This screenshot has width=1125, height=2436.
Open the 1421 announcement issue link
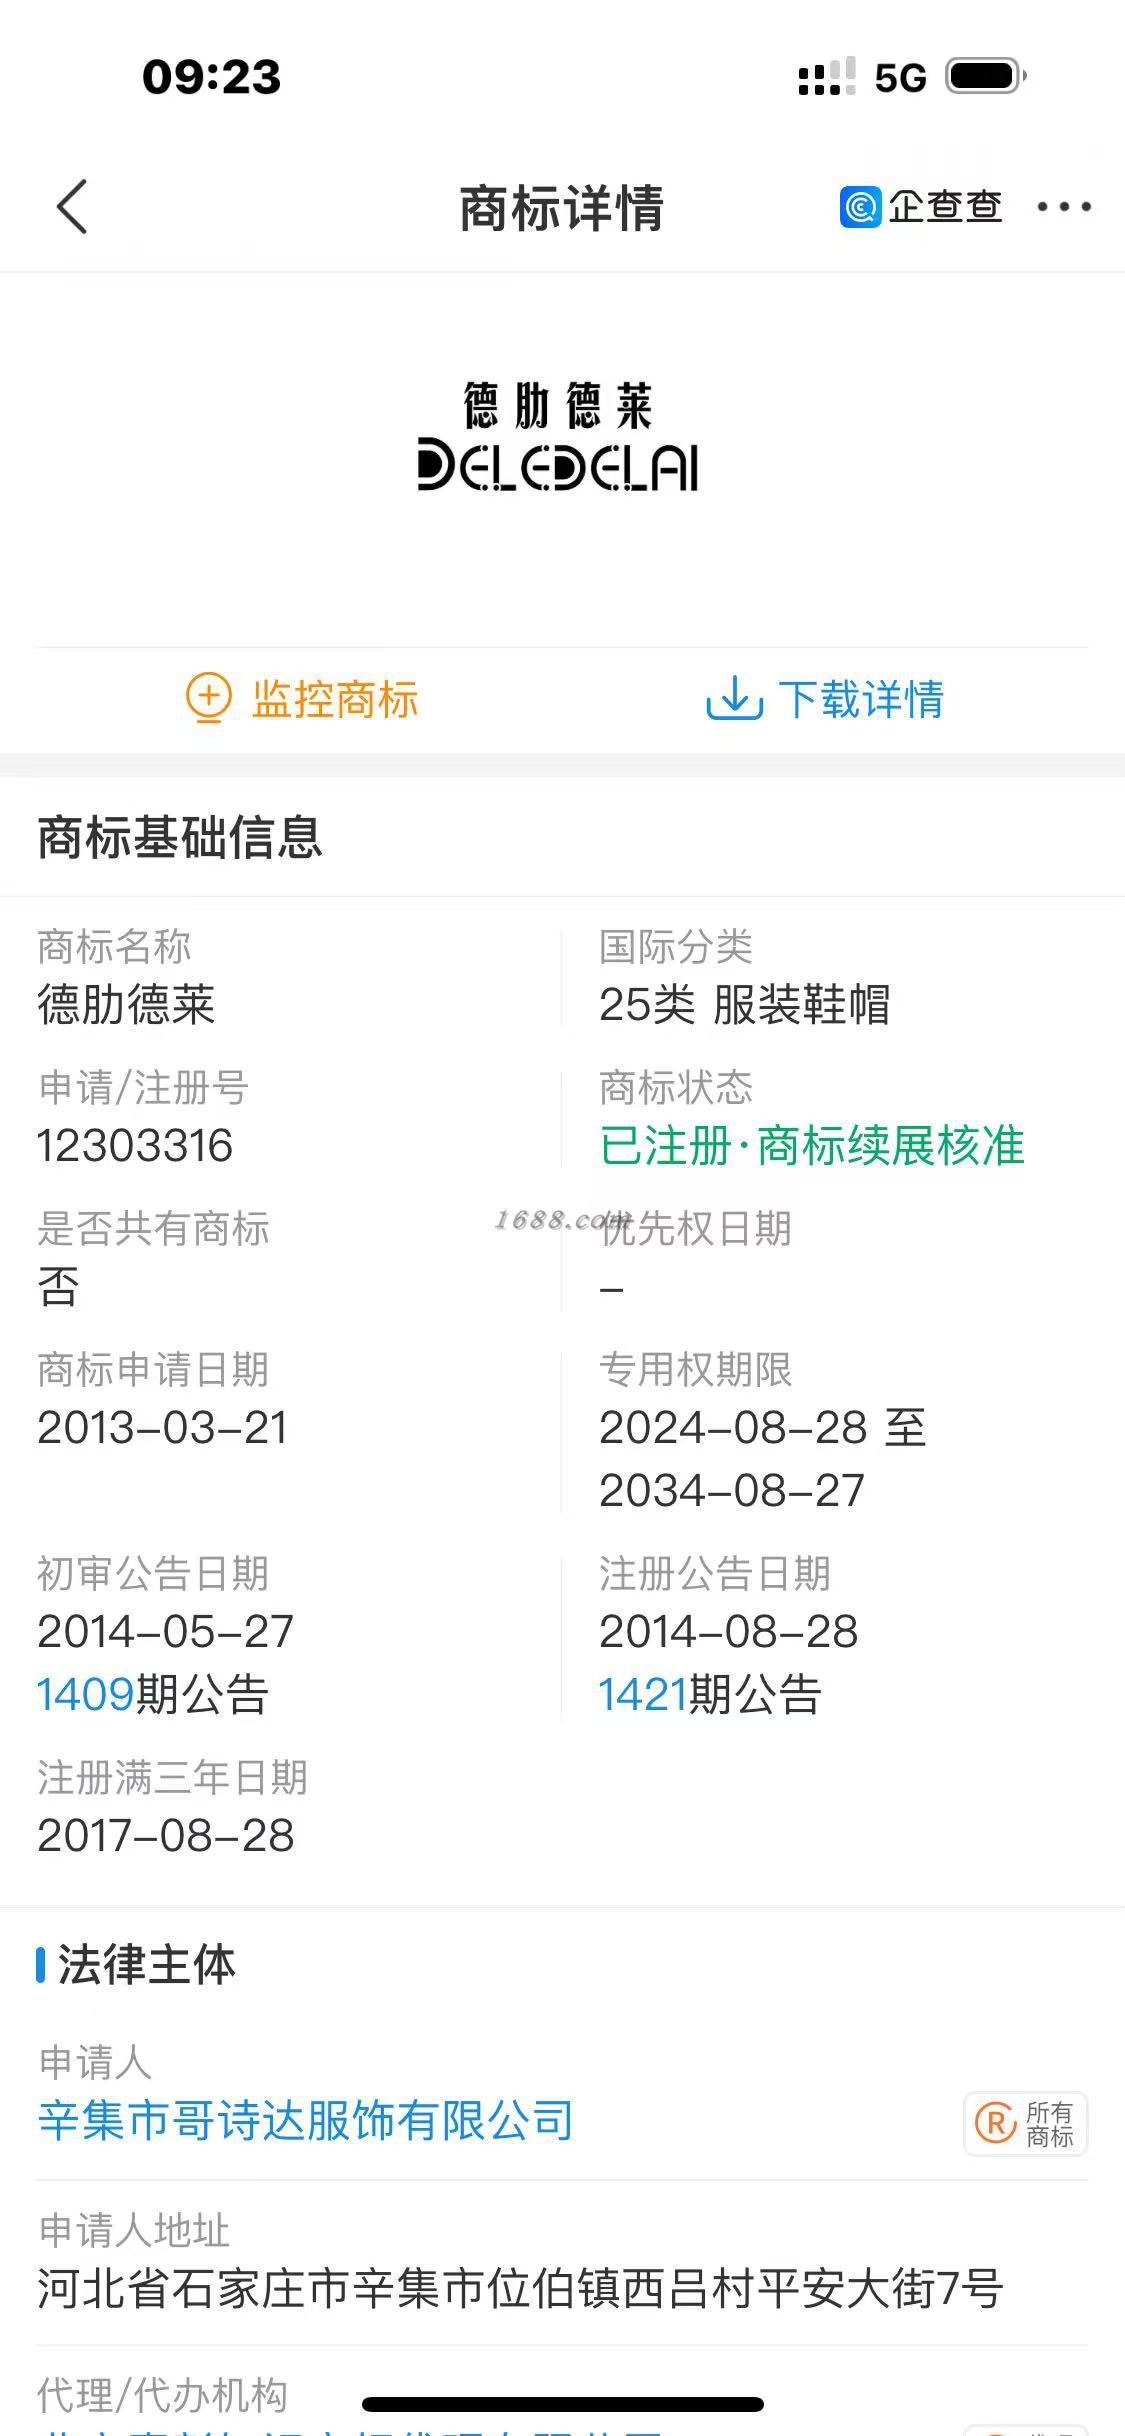[x=643, y=1695]
